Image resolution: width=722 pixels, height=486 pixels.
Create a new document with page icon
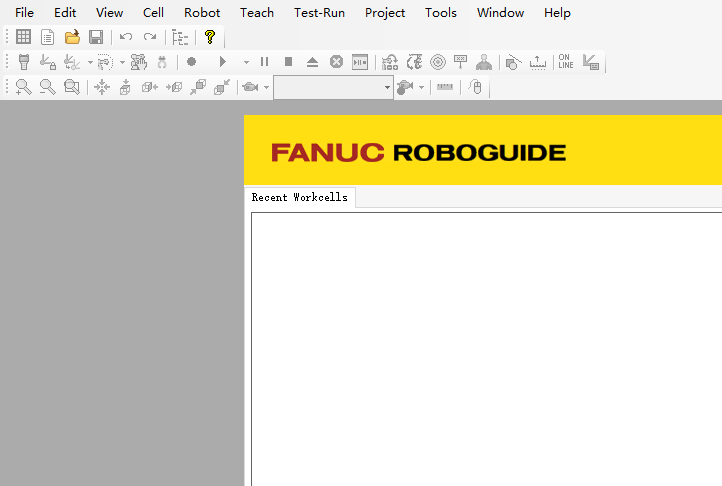[47, 37]
